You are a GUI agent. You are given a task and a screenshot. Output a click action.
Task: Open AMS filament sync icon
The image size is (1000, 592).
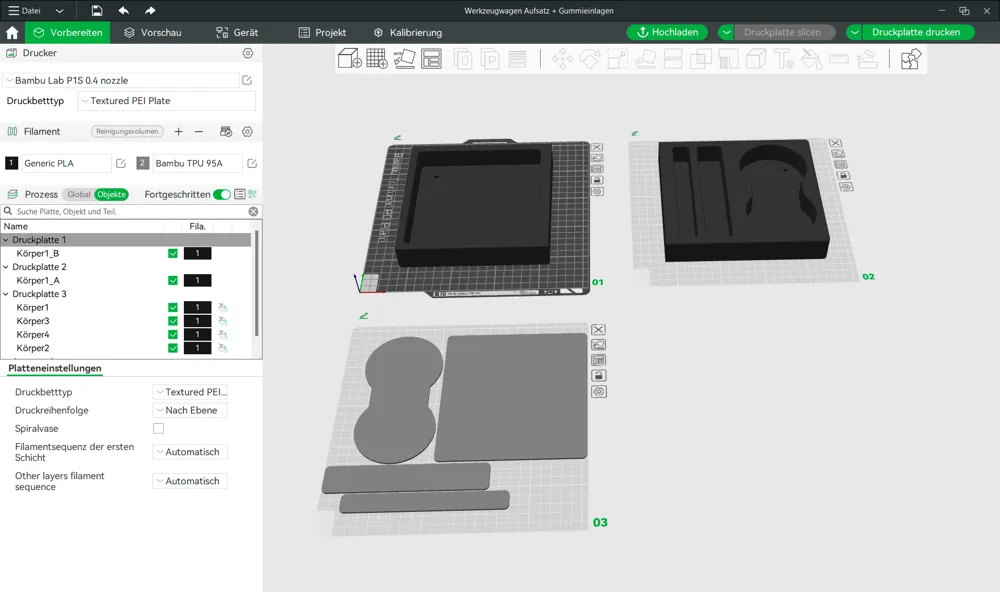pyautogui.click(x=226, y=131)
